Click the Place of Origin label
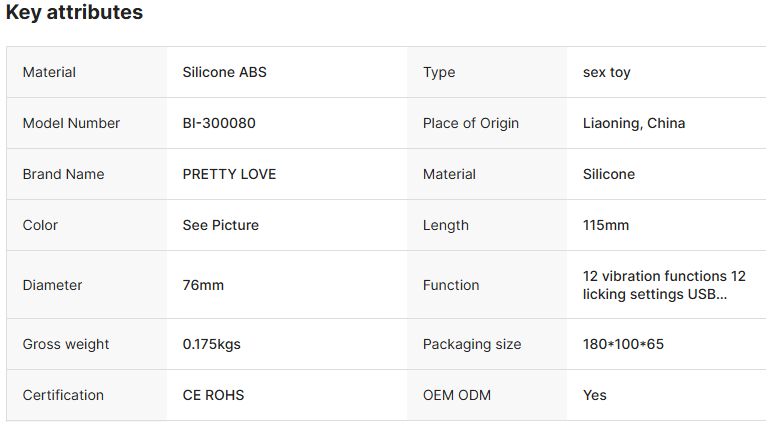The width and height of the screenshot is (766, 422). pyautogui.click(x=471, y=123)
